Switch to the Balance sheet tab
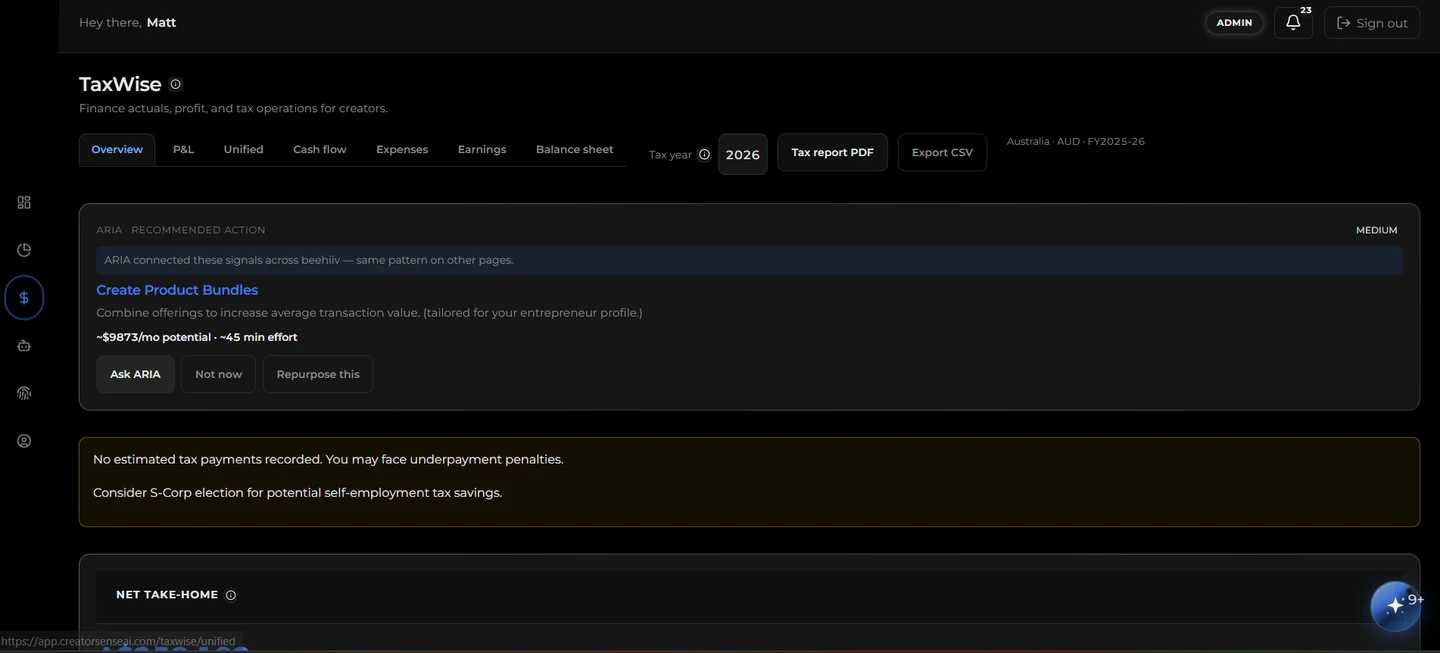This screenshot has width=1440, height=653. tap(575, 150)
